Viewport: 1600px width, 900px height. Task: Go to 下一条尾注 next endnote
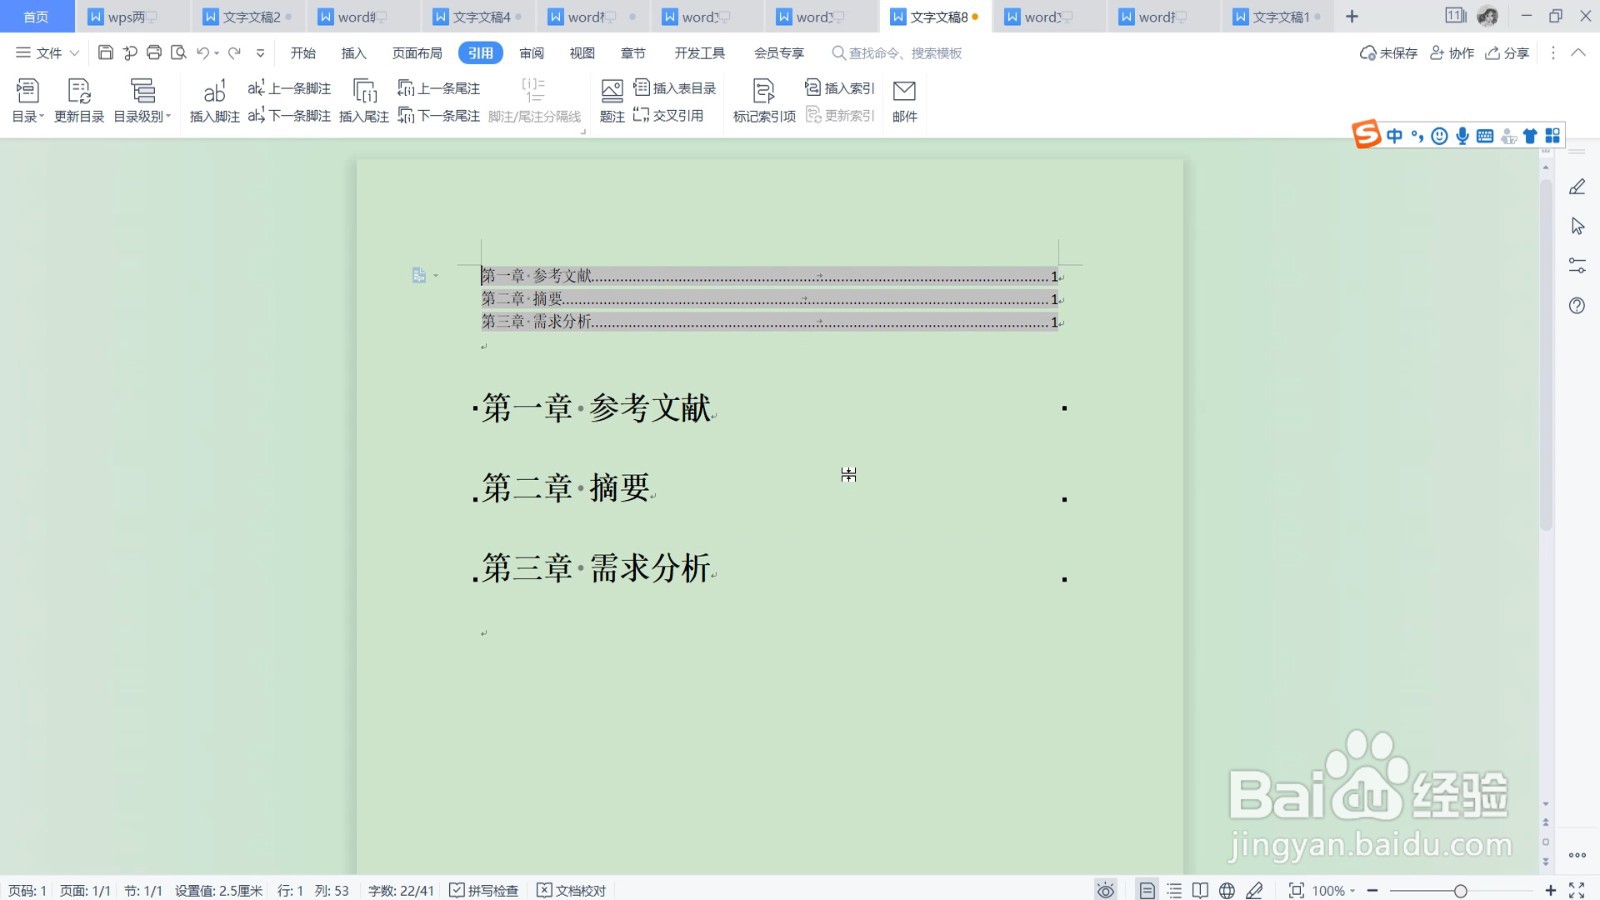[438, 116]
